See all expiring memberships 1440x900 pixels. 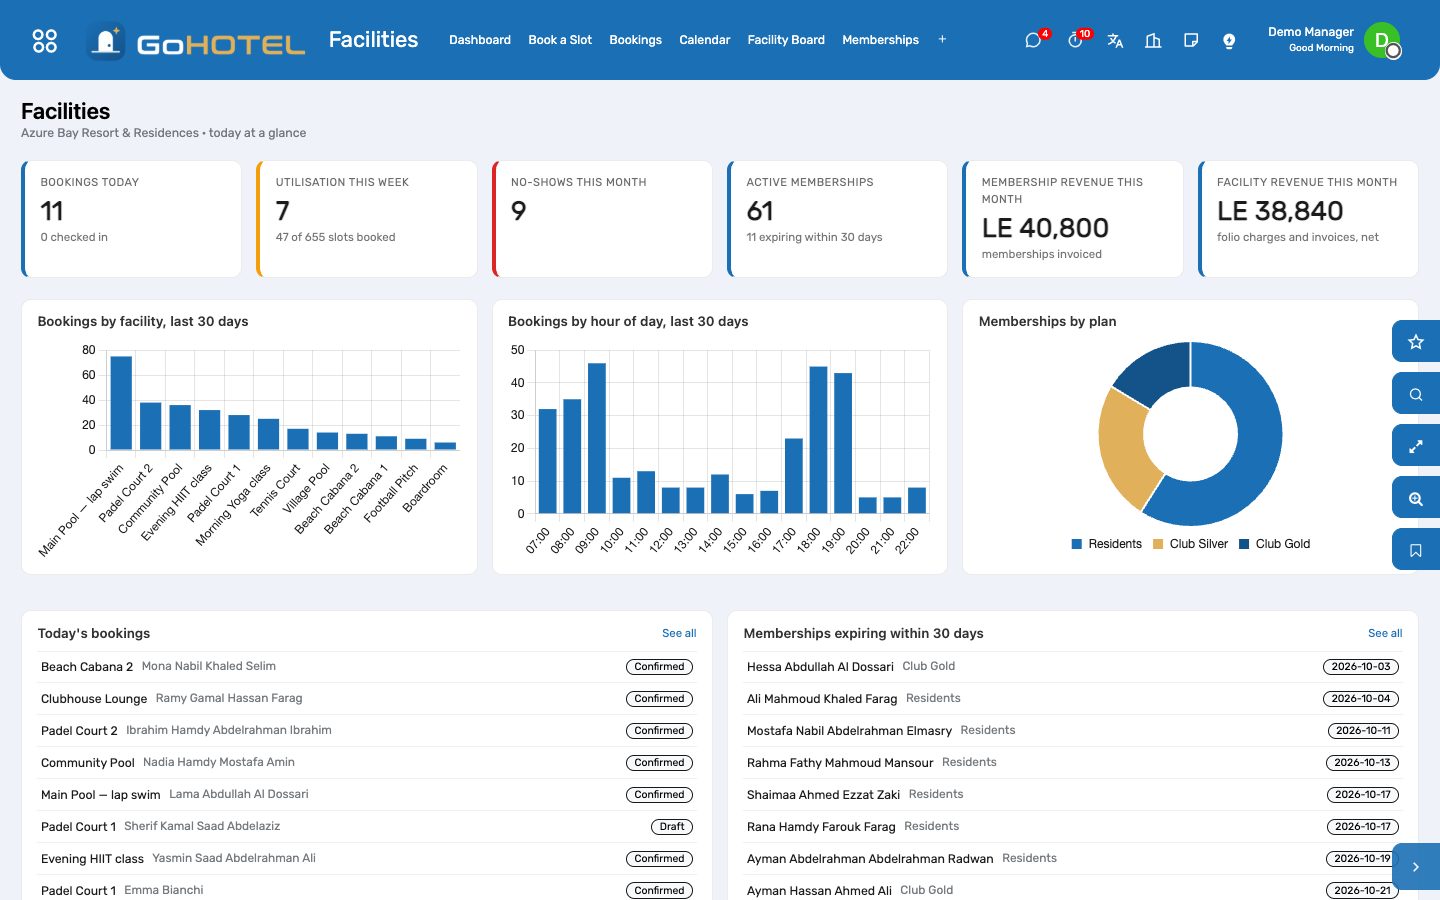click(x=1385, y=633)
